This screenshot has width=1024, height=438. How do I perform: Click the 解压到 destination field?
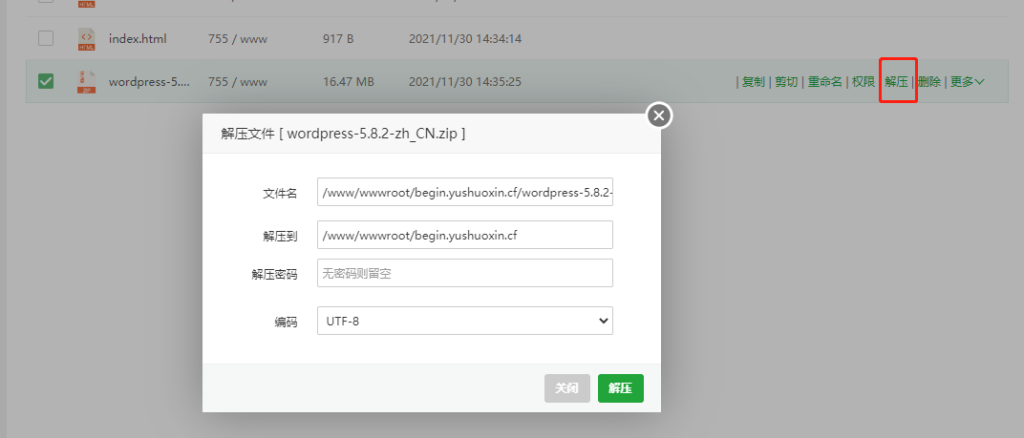pos(464,235)
